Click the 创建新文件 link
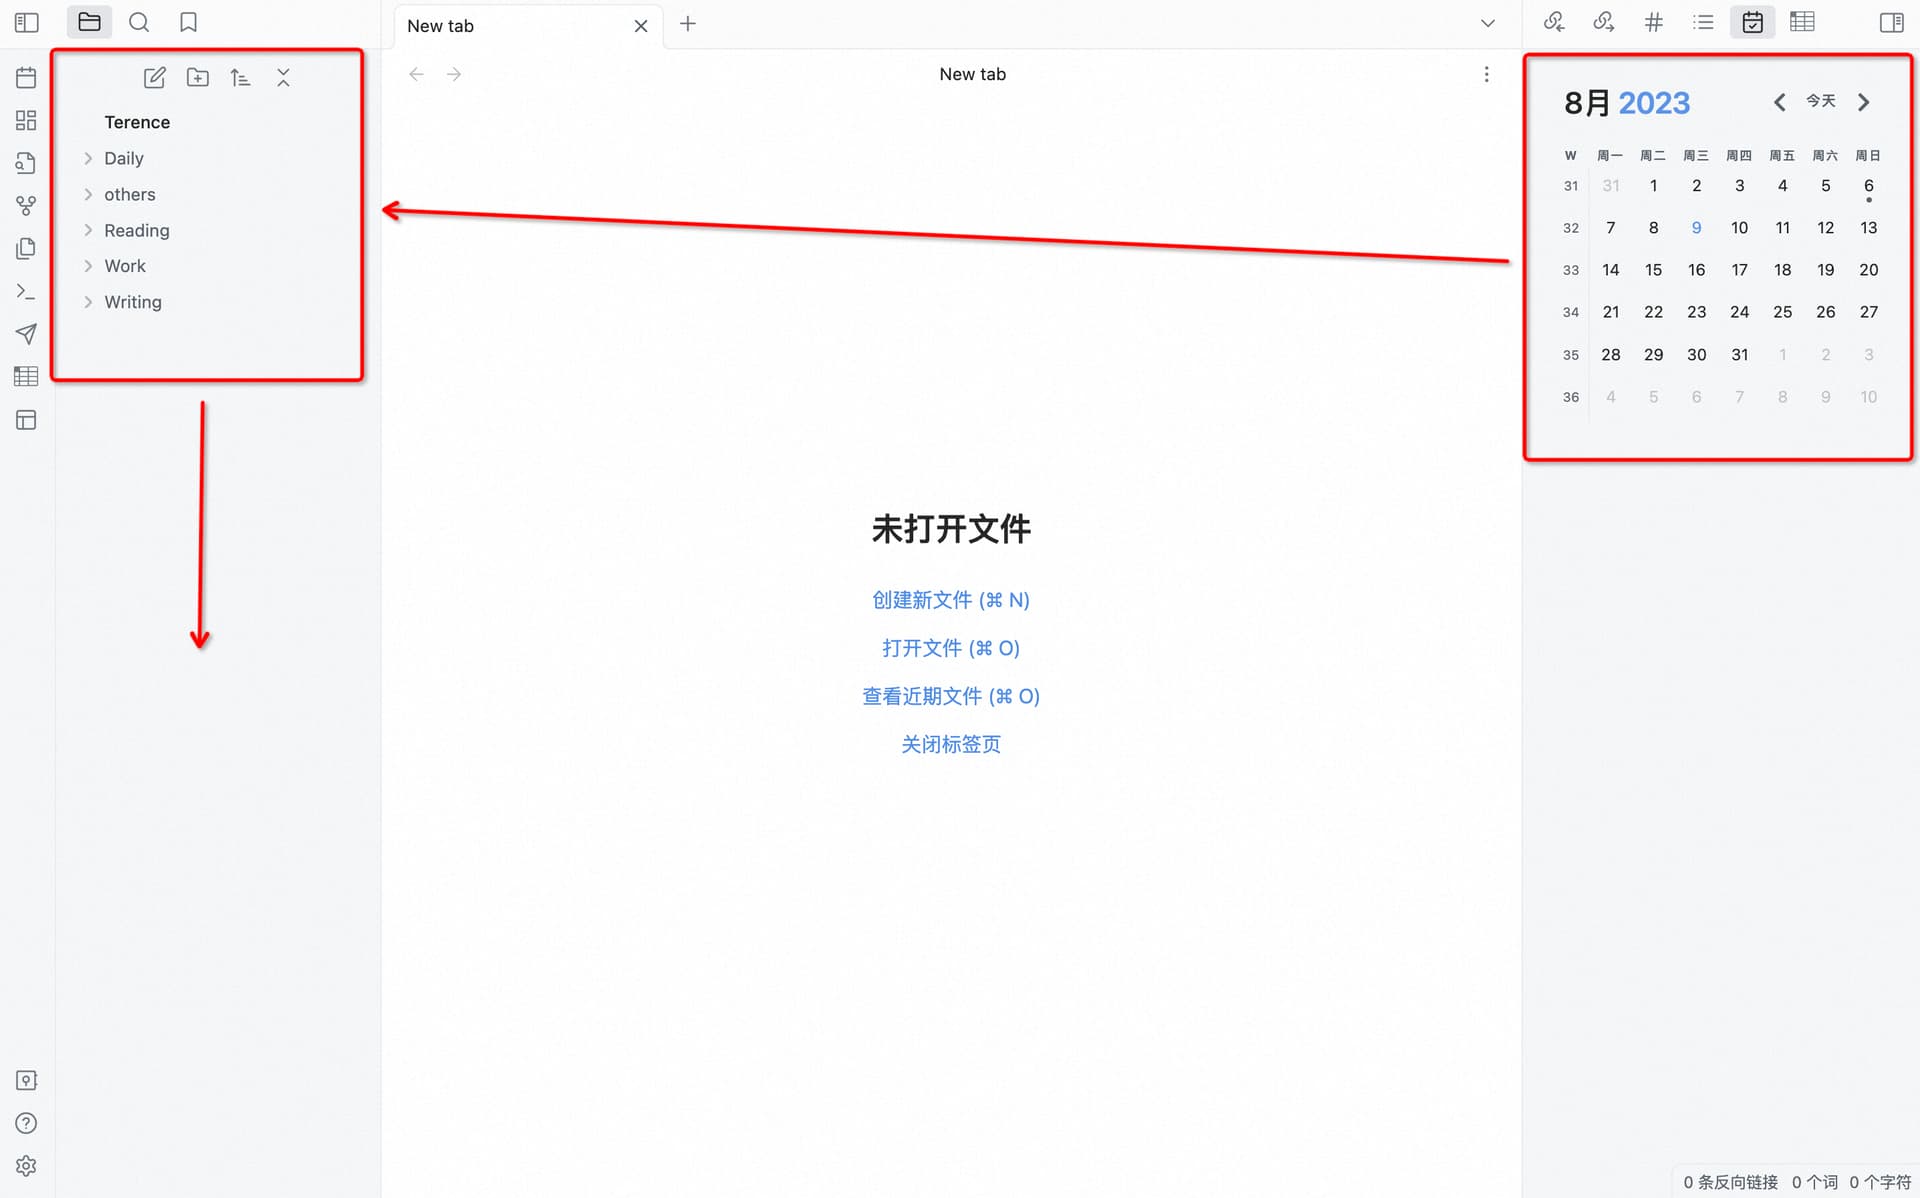This screenshot has width=1920, height=1198. click(x=950, y=600)
